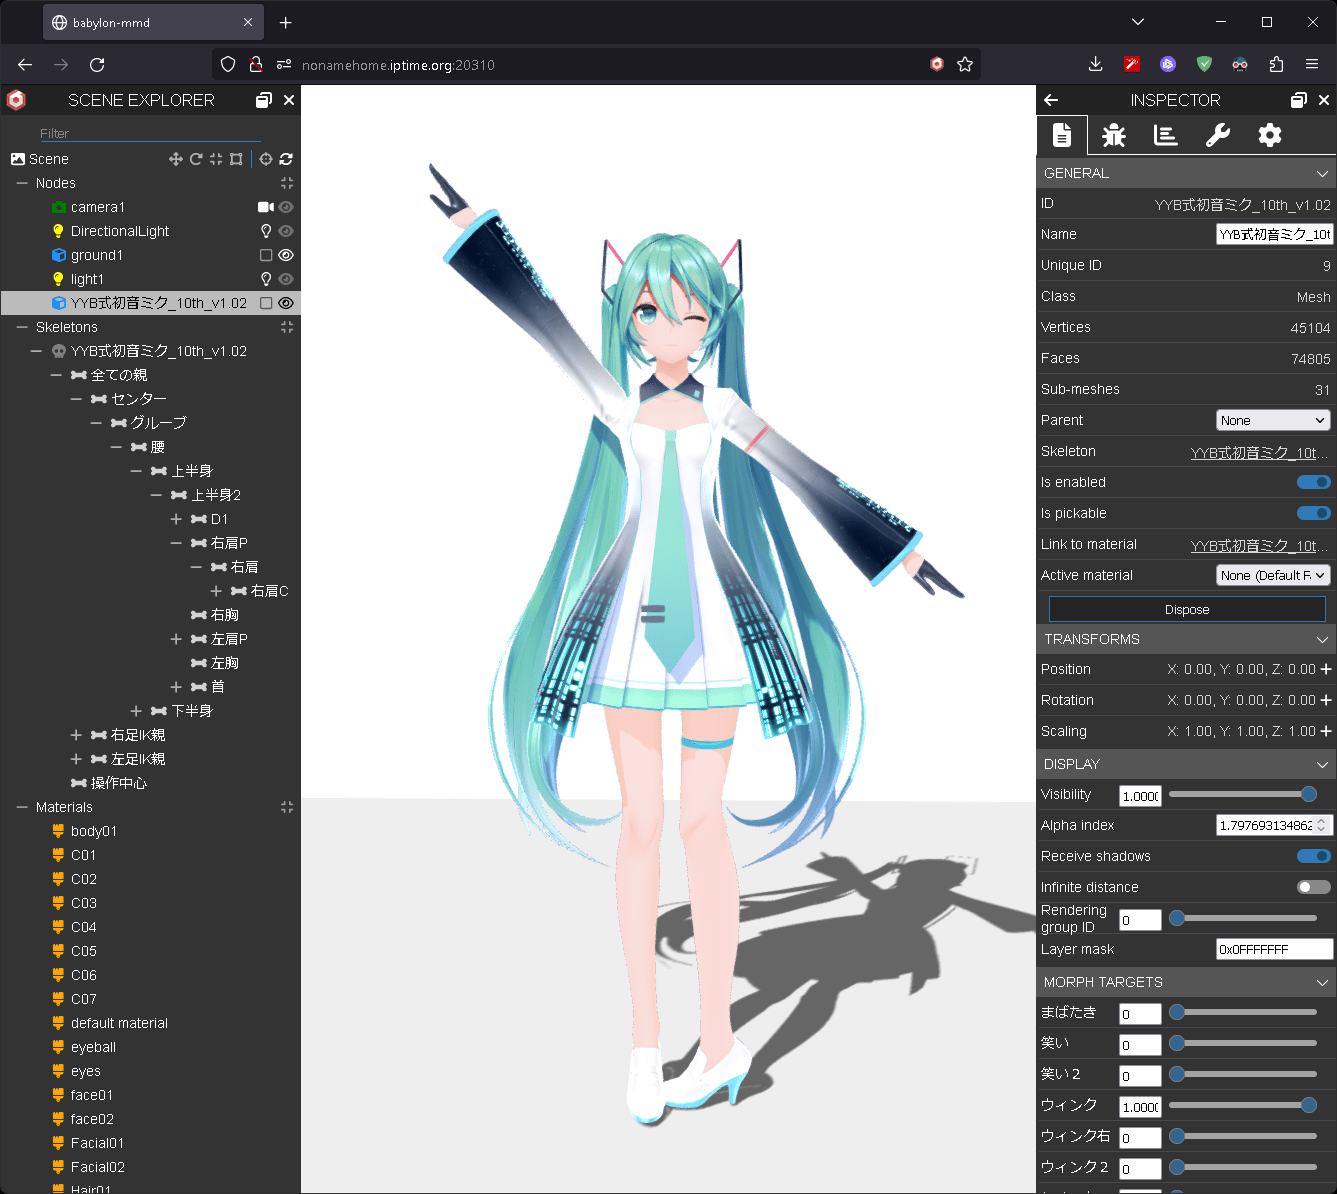The height and width of the screenshot is (1194, 1337).
Task: Pop out the Scene Explorer panel
Action: pyautogui.click(x=264, y=100)
